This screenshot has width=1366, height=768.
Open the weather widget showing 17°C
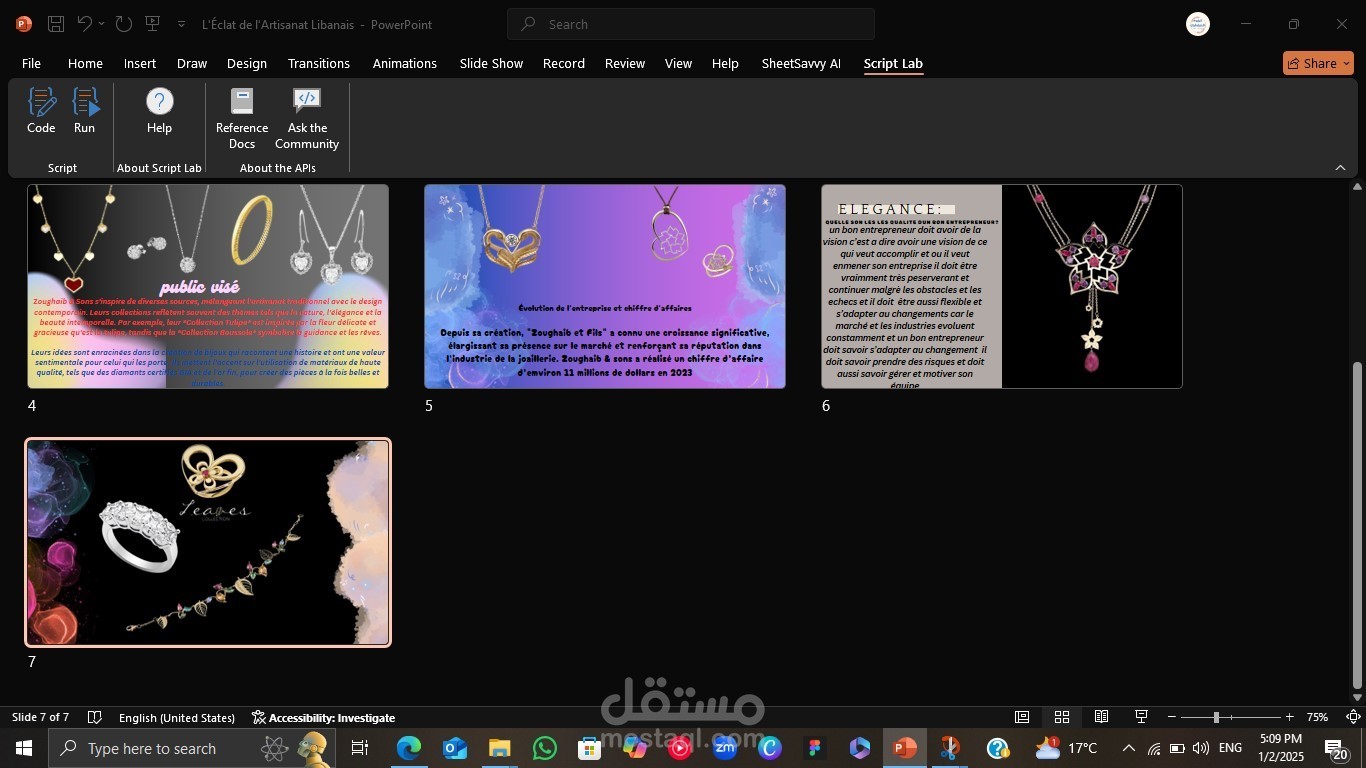[x=1067, y=748]
